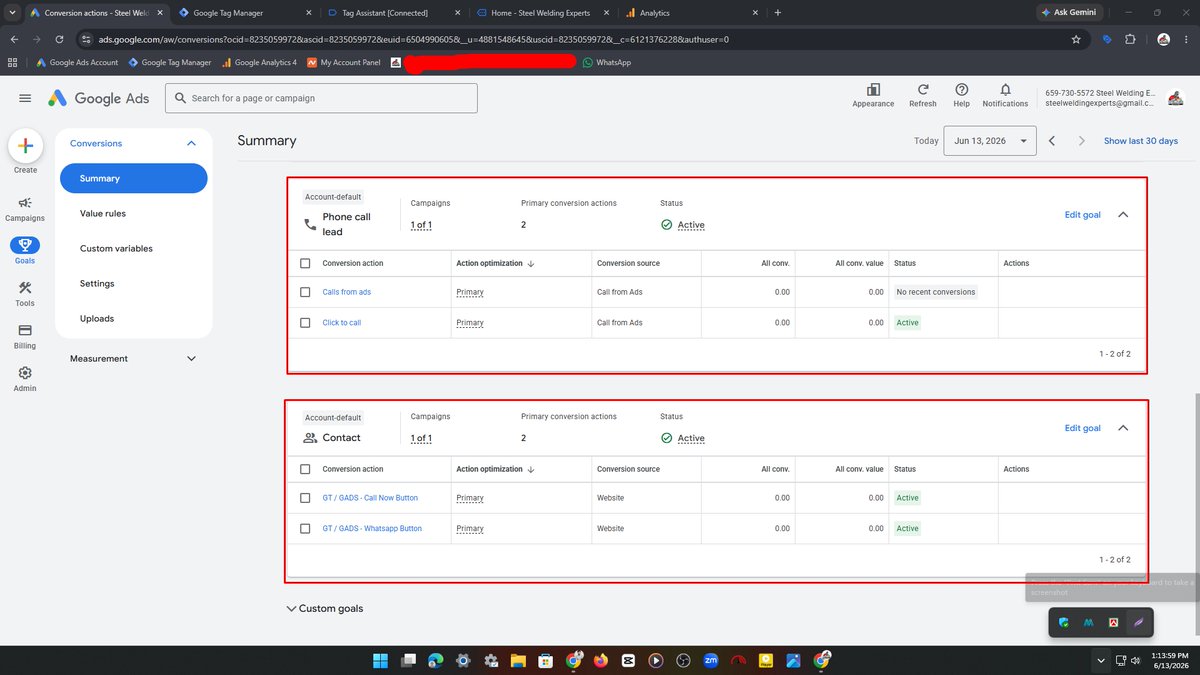Open WhatsApp bookmark
1200x675 pixels.
pyautogui.click(x=606, y=62)
